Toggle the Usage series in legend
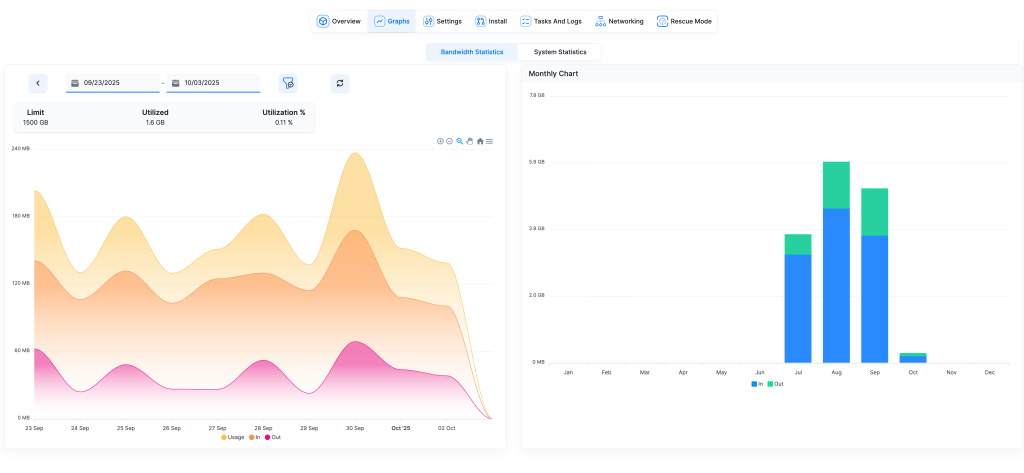The width and height of the screenshot is (1024, 473). point(231,437)
